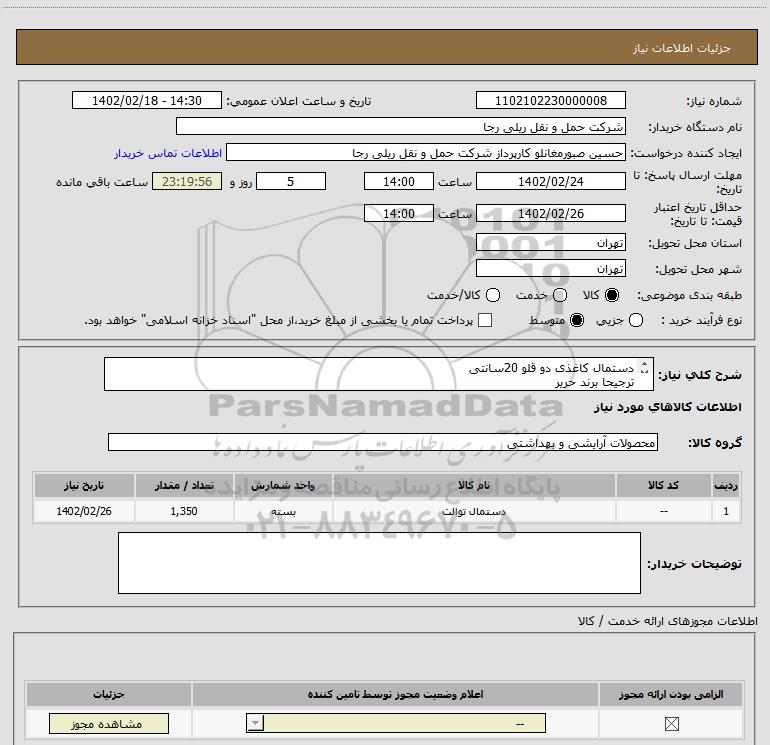
Task: Click the اطلاعات مجوزهای ارائه خدمت / کالا heading
Action: (x=667, y=621)
